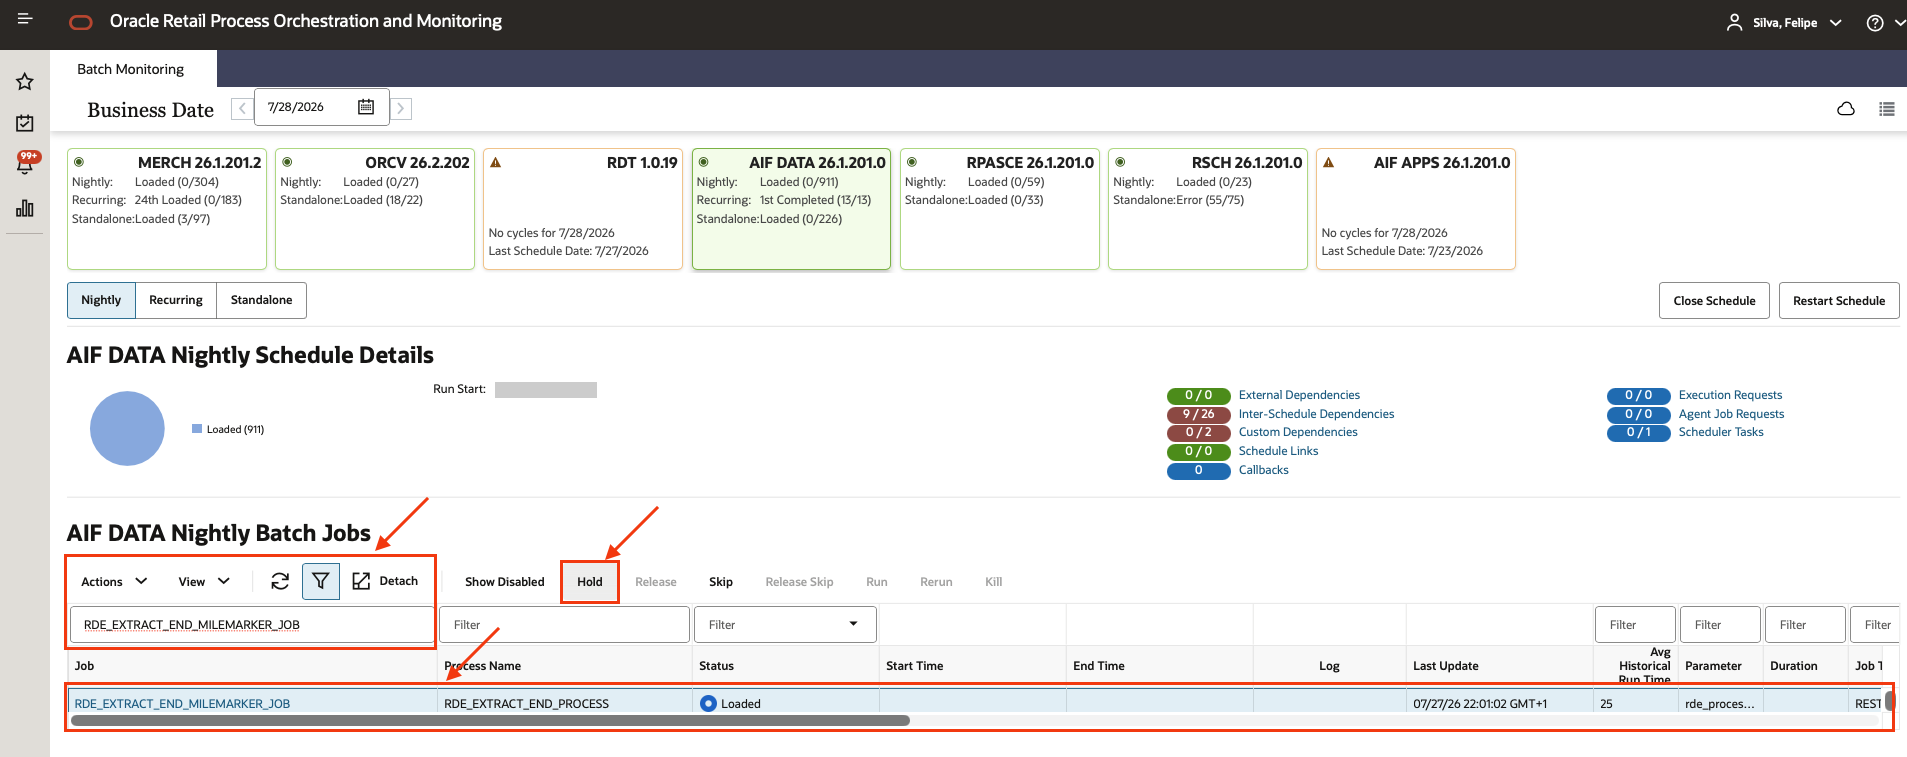
Task: Click RPASCE schedule status indicator icon
Action: 912,162
